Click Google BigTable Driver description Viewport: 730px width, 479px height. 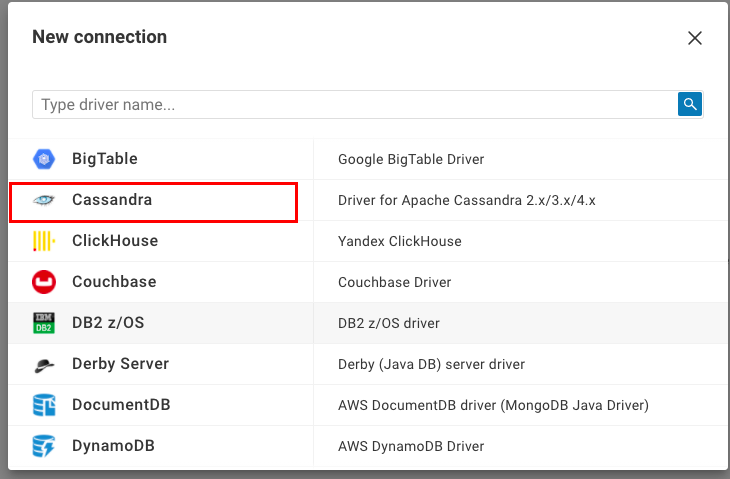[x=411, y=159]
